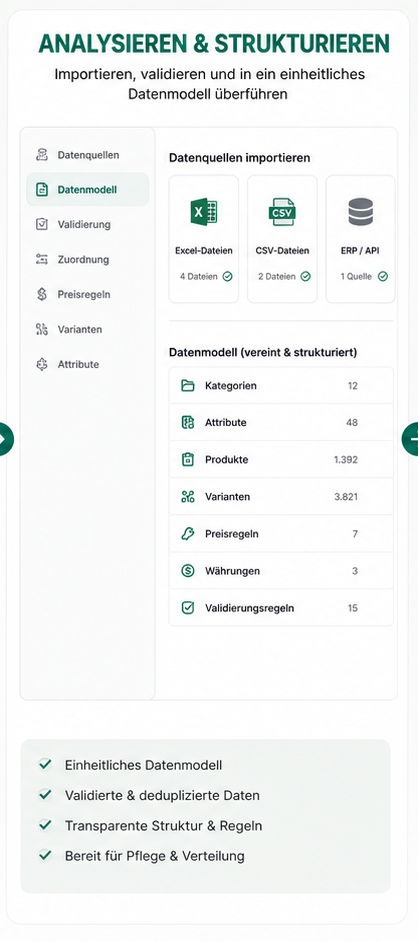Click check mark beside Bereit für Pflege
This screenshot has height=941, width=418.
click(44, 855)
